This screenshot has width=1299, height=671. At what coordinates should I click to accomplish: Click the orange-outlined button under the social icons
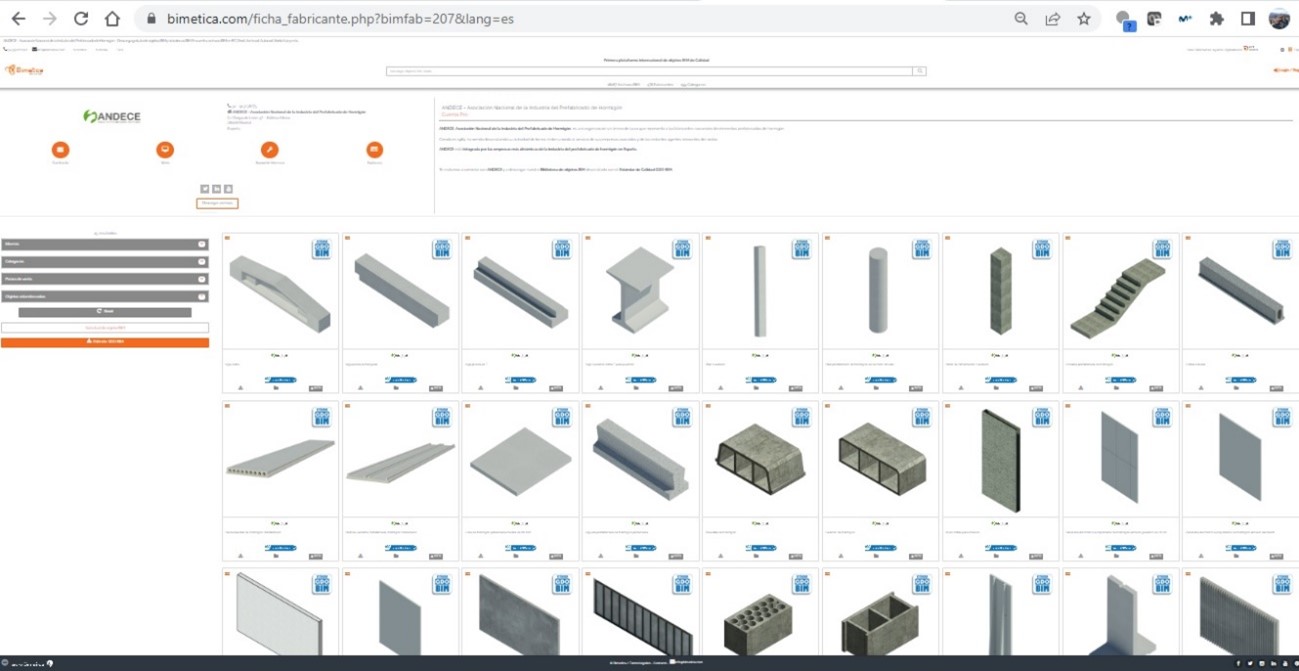pos(217,203)
